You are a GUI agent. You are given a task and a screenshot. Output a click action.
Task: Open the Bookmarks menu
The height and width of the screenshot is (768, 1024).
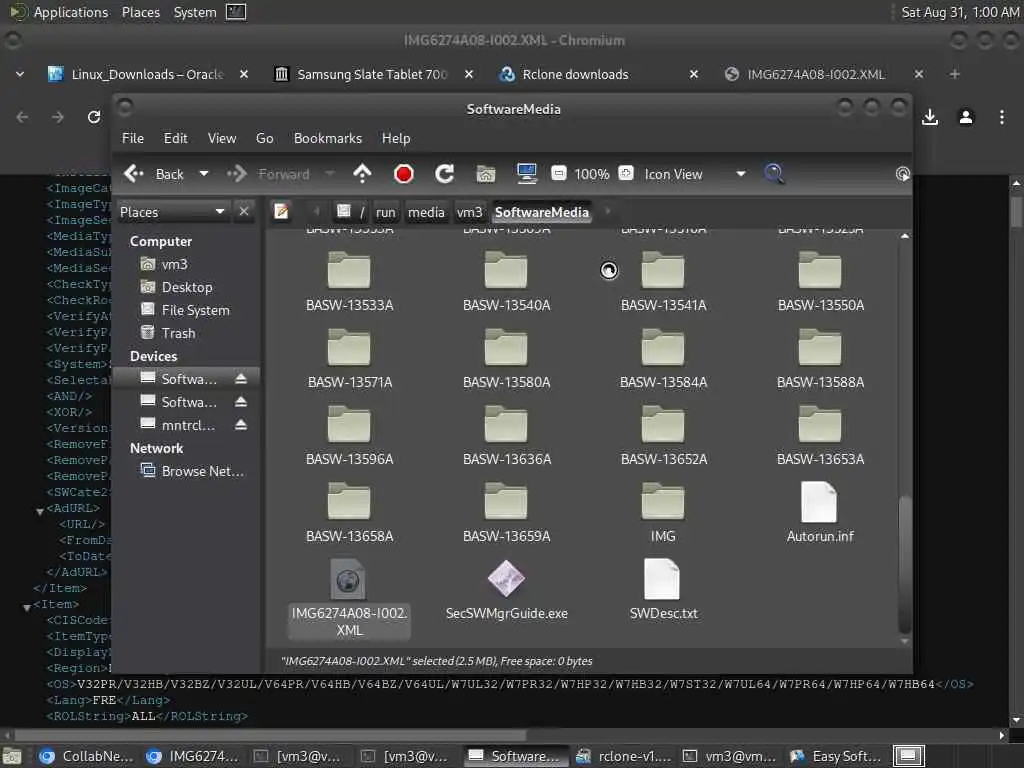(x=327, y=138)
